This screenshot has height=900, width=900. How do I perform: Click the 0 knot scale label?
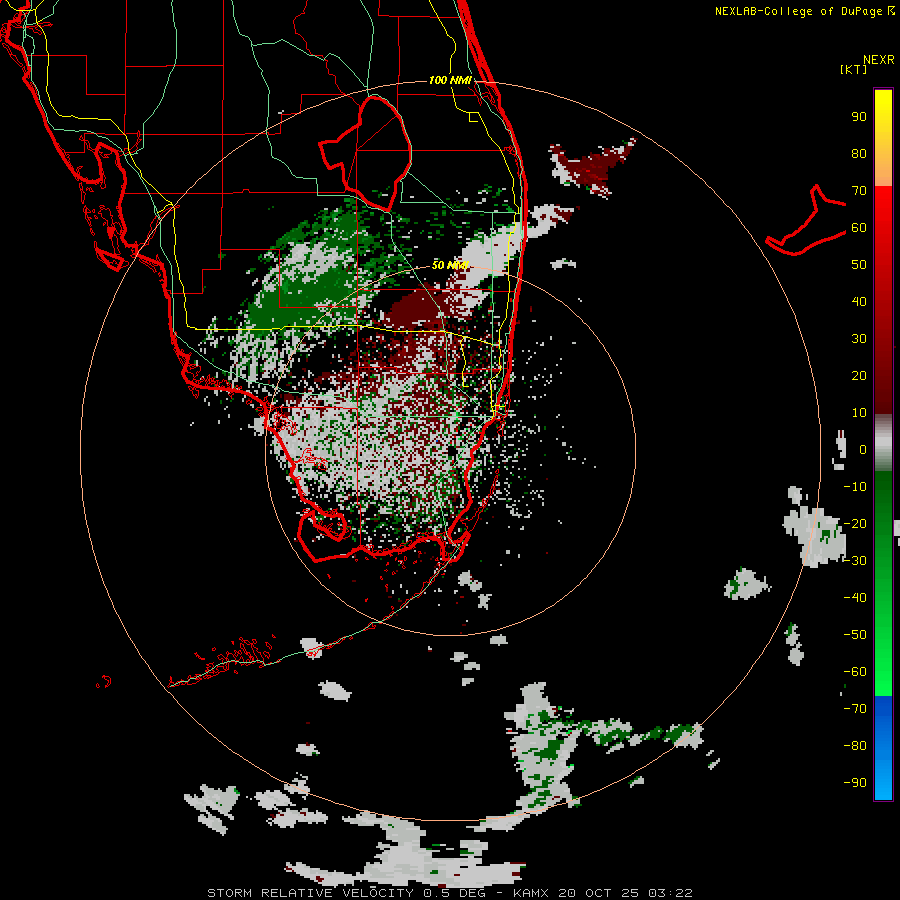pyautogui.click(x=863, y=449)
